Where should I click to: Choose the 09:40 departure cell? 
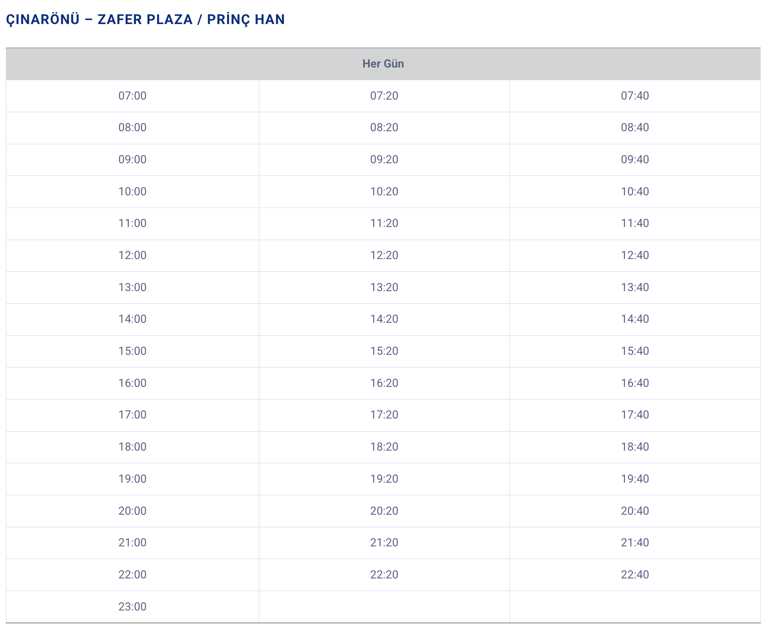(x=635, y=160)
